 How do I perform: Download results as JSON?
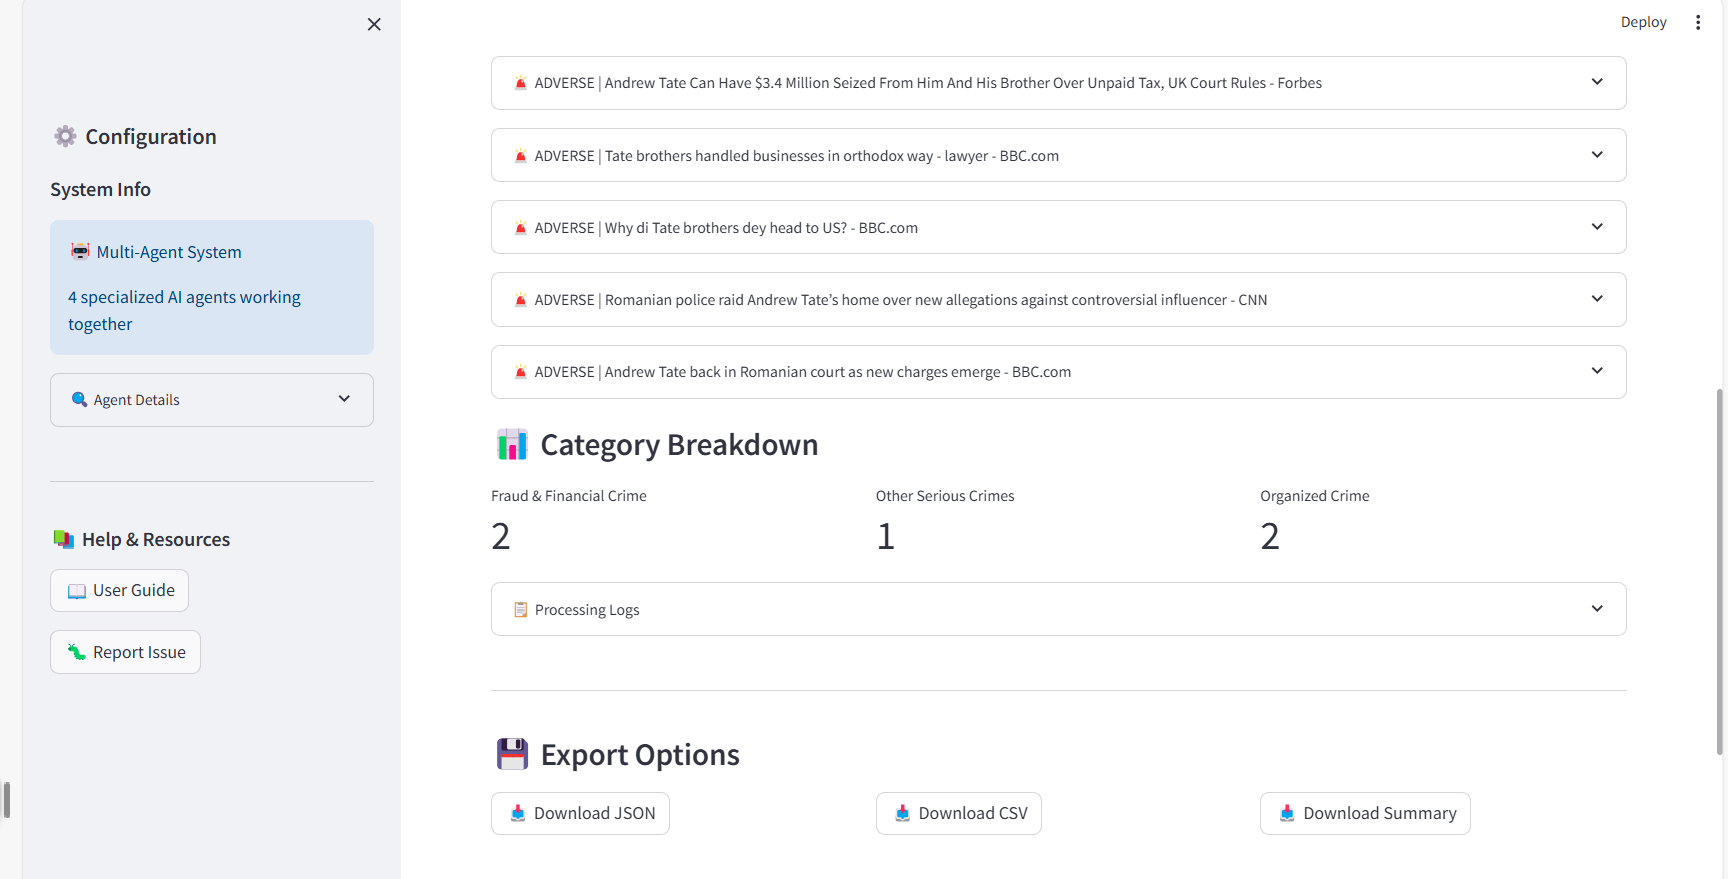coord(580,814)
